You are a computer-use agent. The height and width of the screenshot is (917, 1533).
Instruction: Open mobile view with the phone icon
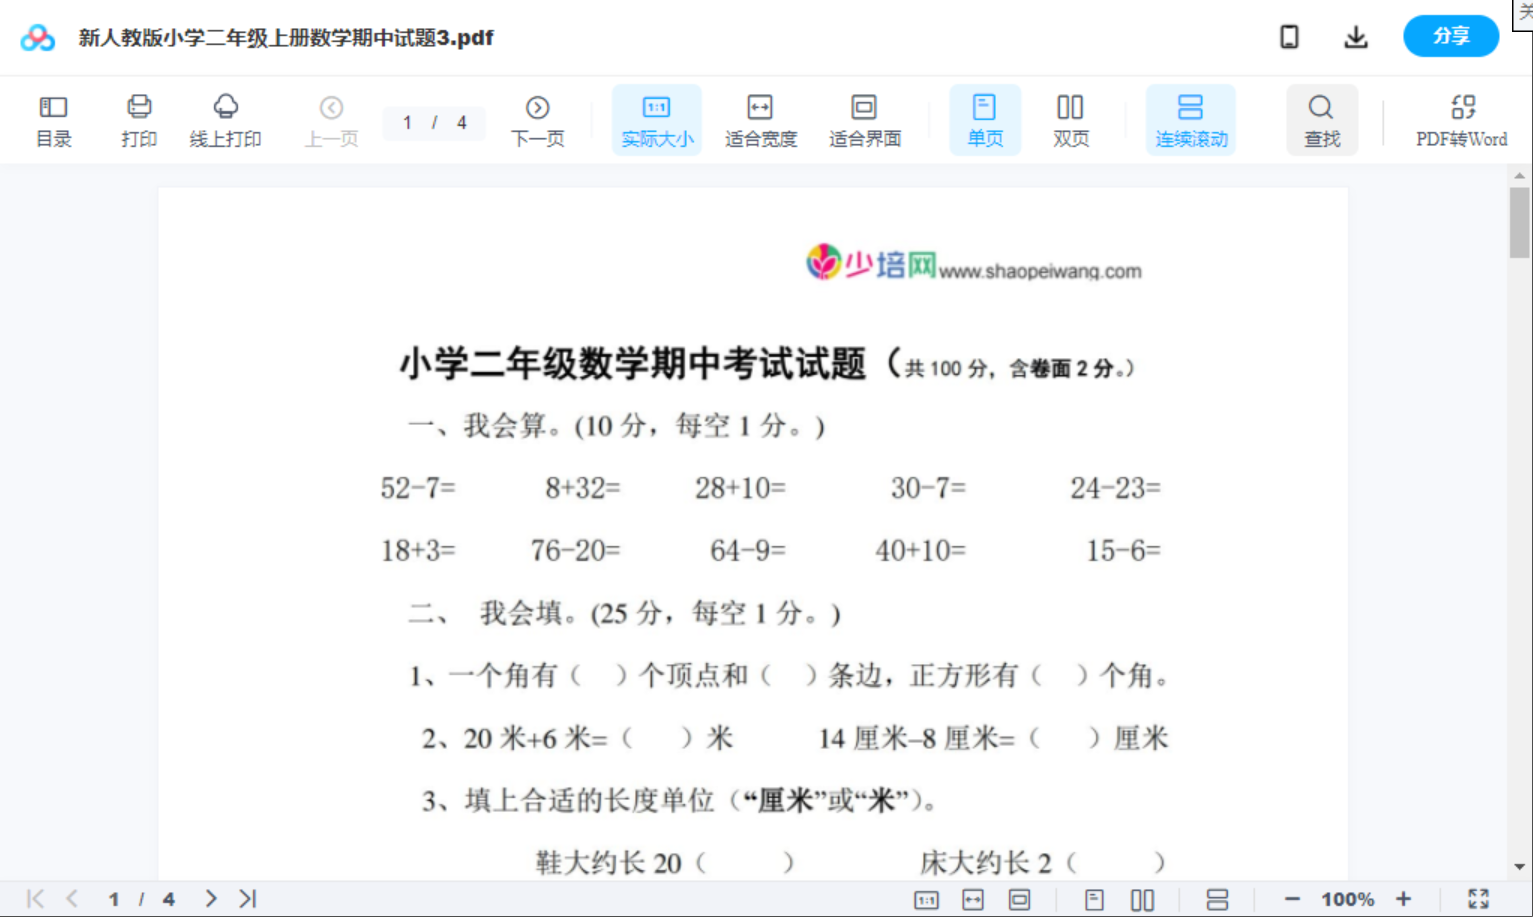1289,36
